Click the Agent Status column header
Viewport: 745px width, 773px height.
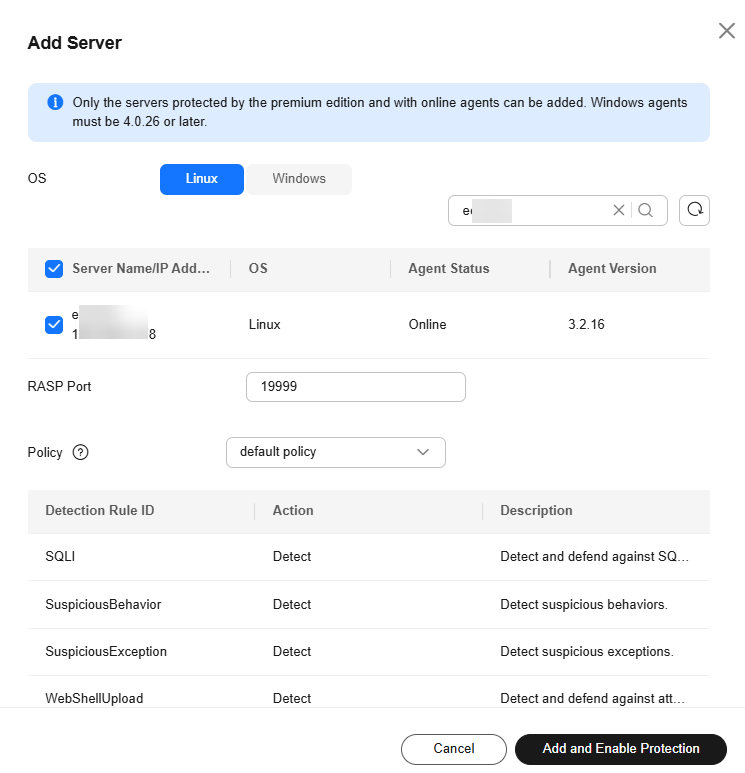pos(449,269)
